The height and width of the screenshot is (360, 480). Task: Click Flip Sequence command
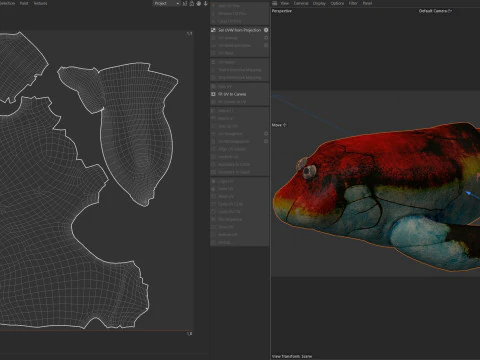click(x=227, y=219)
